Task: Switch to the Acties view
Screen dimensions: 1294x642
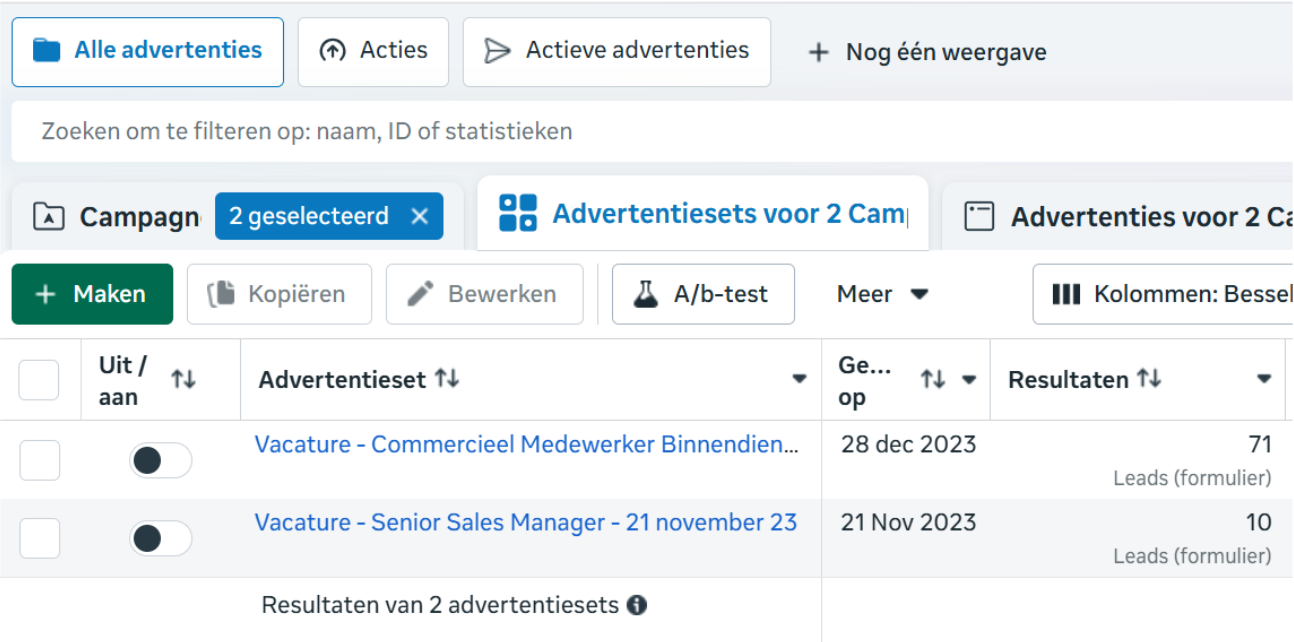Action: pyautogui.click(x=373, y=51)
